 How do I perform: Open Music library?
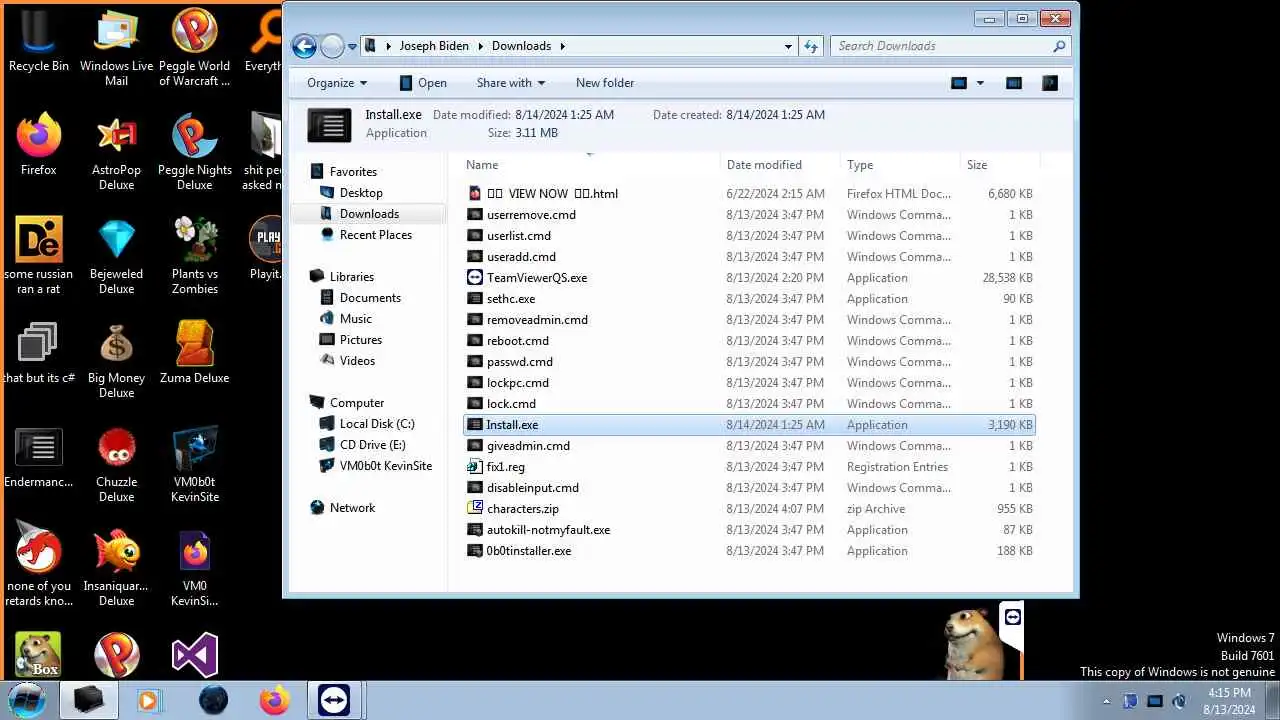(356, 319)
